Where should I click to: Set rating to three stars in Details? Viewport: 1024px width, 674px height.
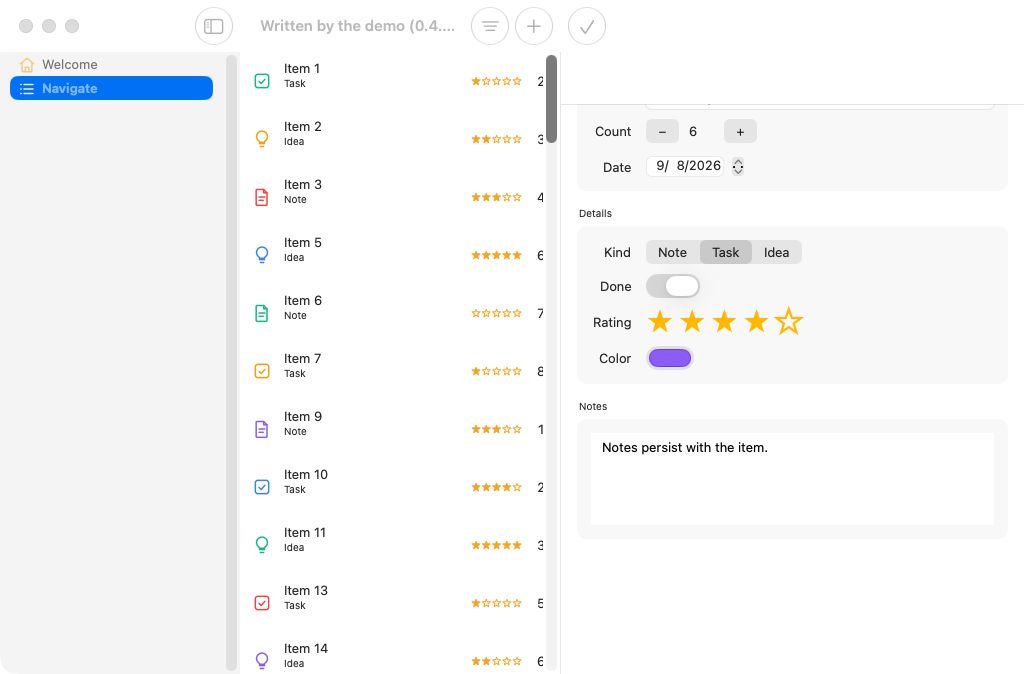tap(724, 321)
